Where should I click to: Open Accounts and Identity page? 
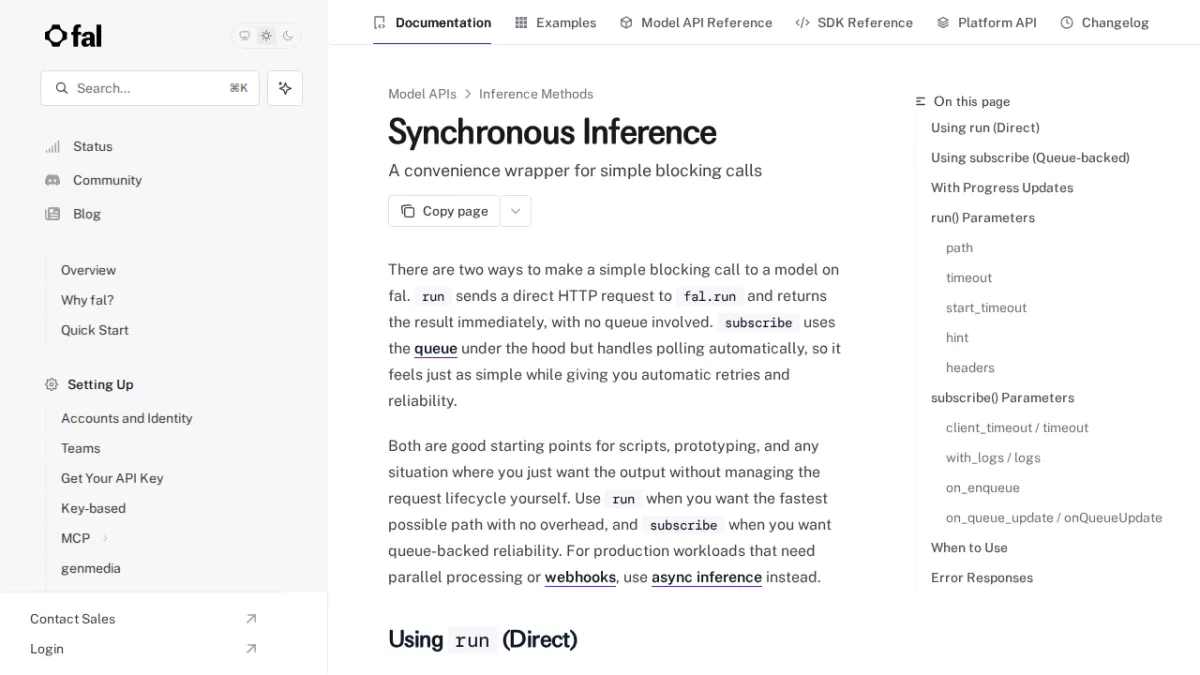[127, 418]
